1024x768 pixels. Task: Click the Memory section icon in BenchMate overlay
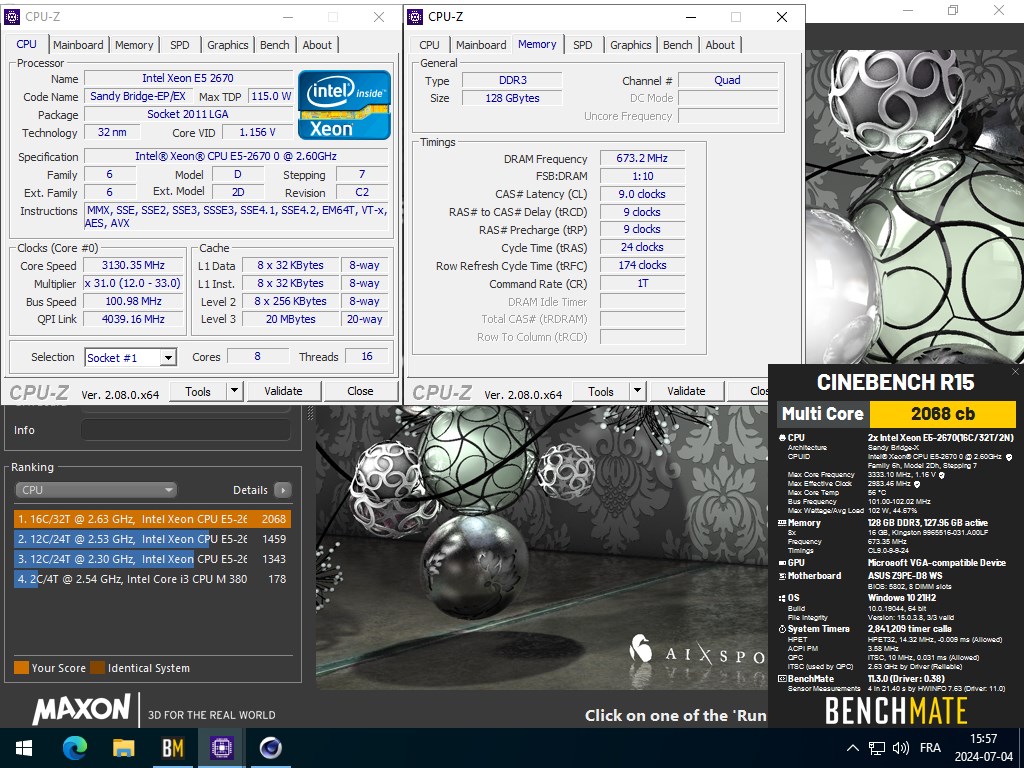coord(782,523)
